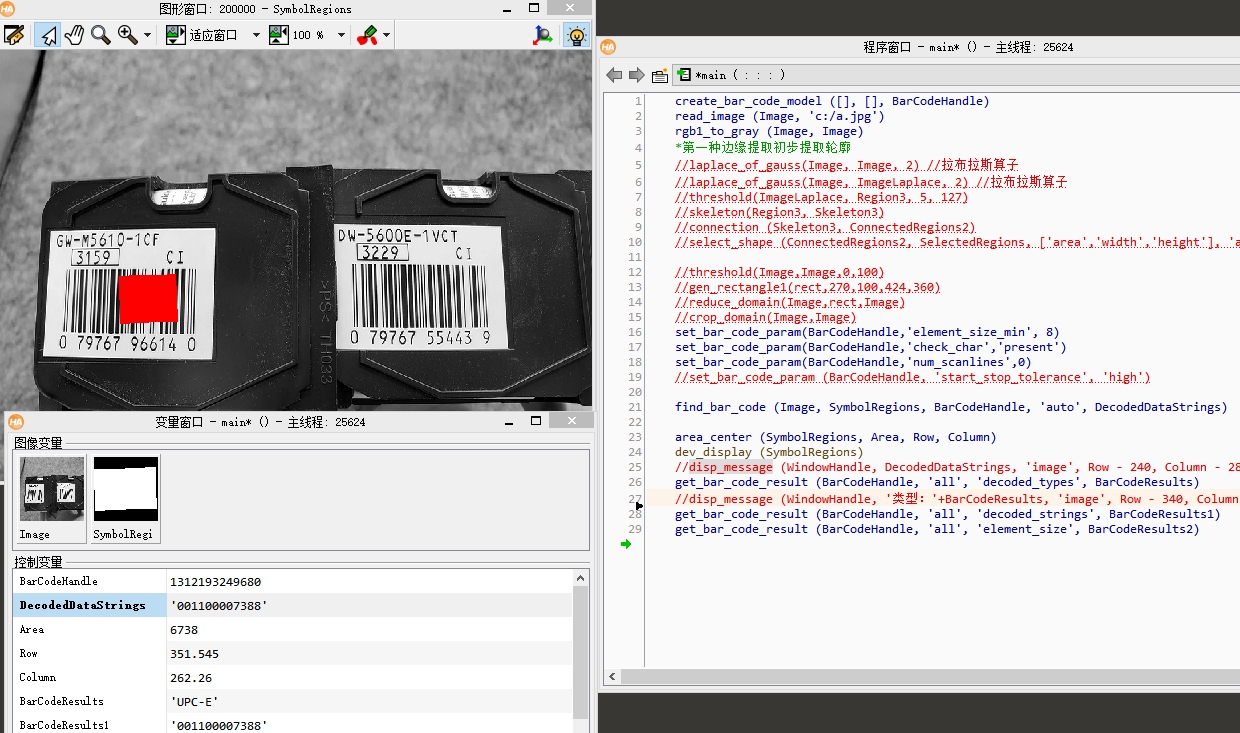The image size is (1240, 733).
Task: Click the HALCON logo of graphics window
Action: pyautogui.click(x=8, y=9)
